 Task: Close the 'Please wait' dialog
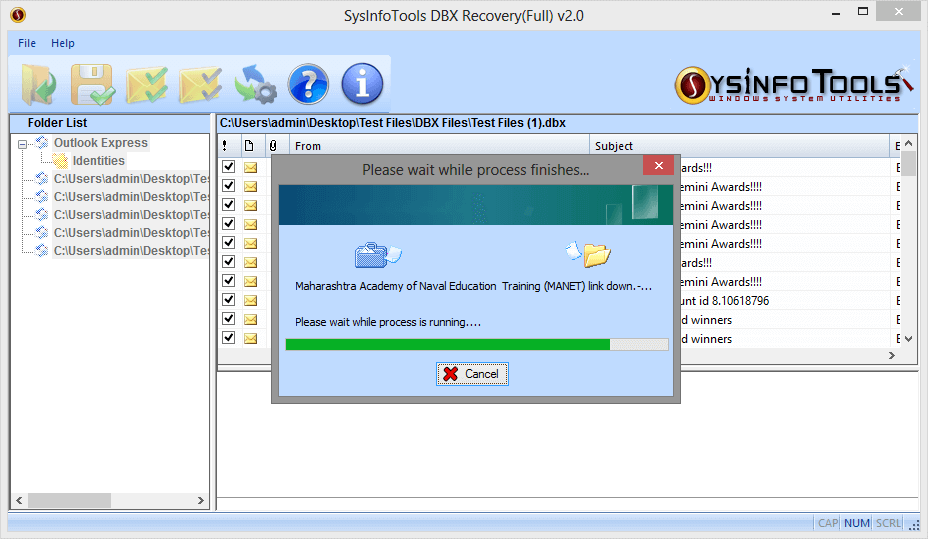point(659,166)
